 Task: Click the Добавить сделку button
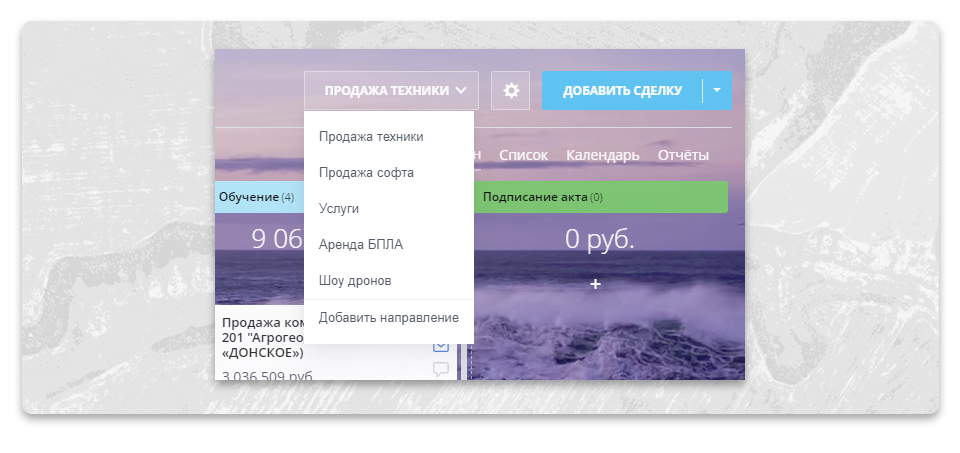pos(622,91)
